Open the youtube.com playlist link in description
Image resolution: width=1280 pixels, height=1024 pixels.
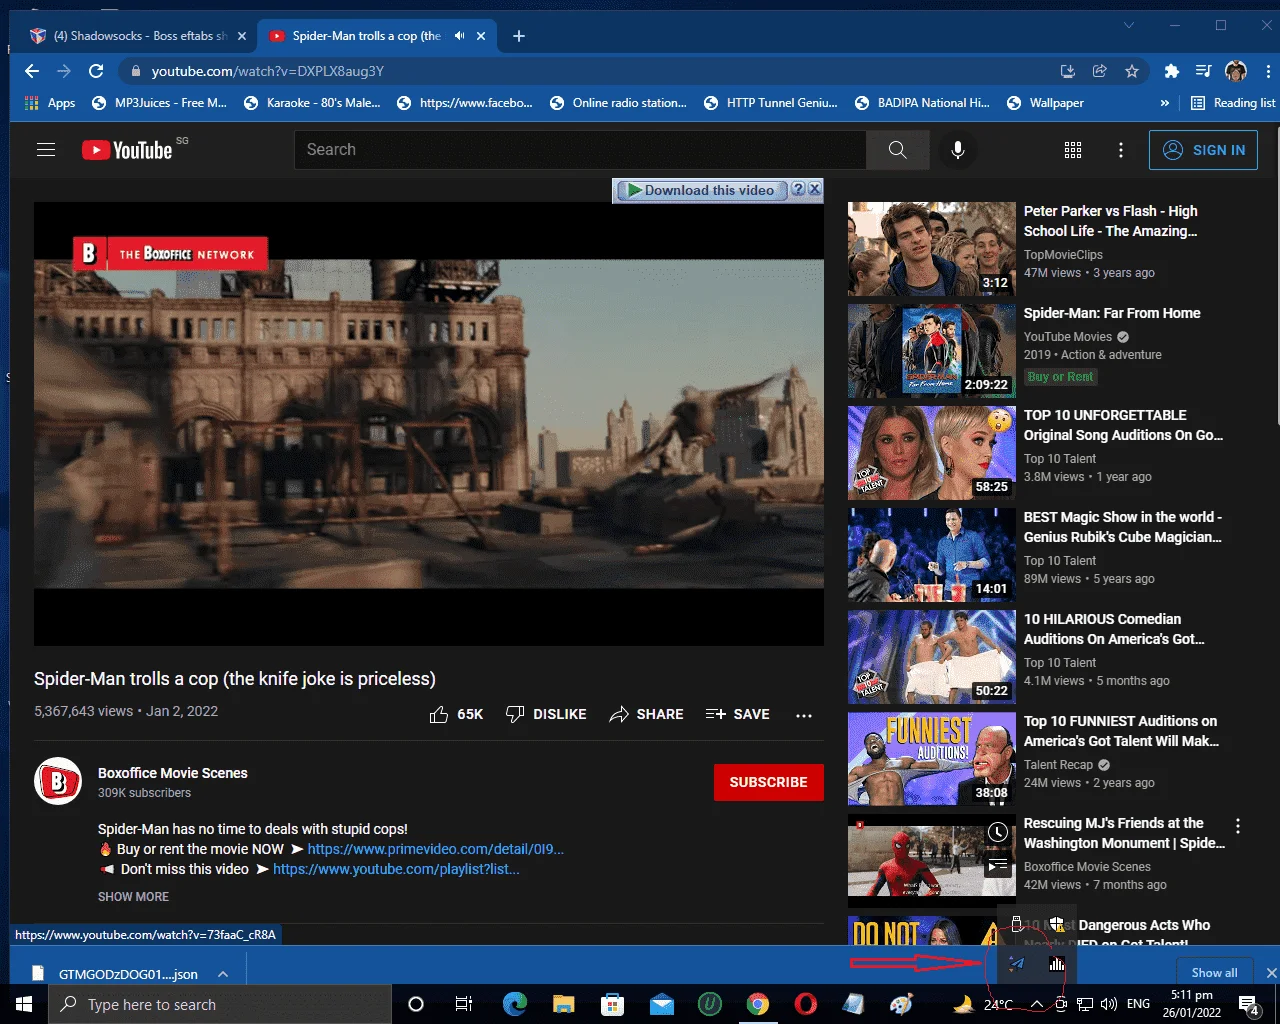396,869
